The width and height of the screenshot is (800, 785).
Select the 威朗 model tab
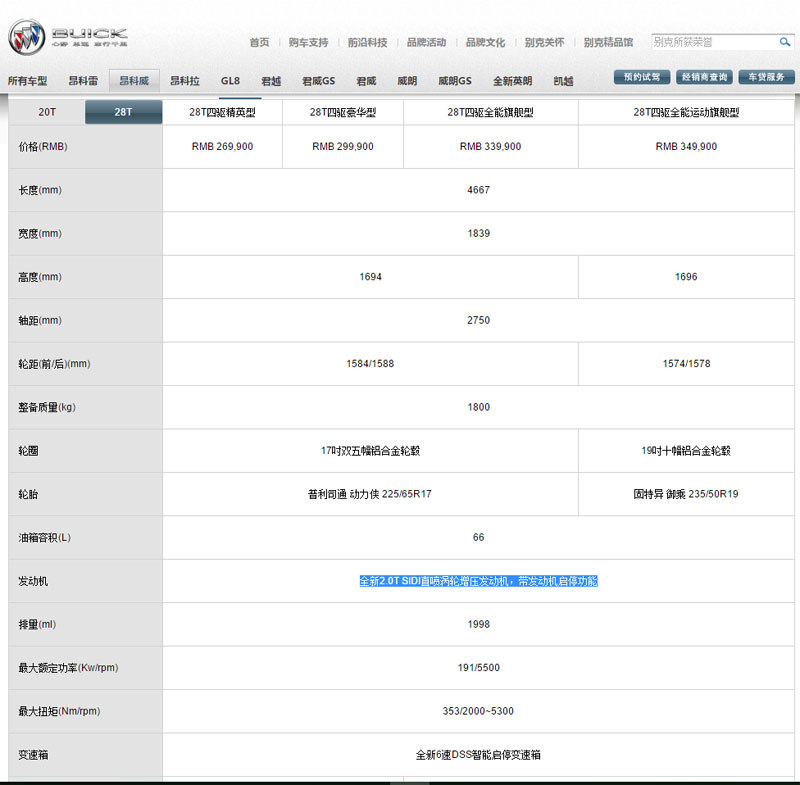tap(407, 81)
